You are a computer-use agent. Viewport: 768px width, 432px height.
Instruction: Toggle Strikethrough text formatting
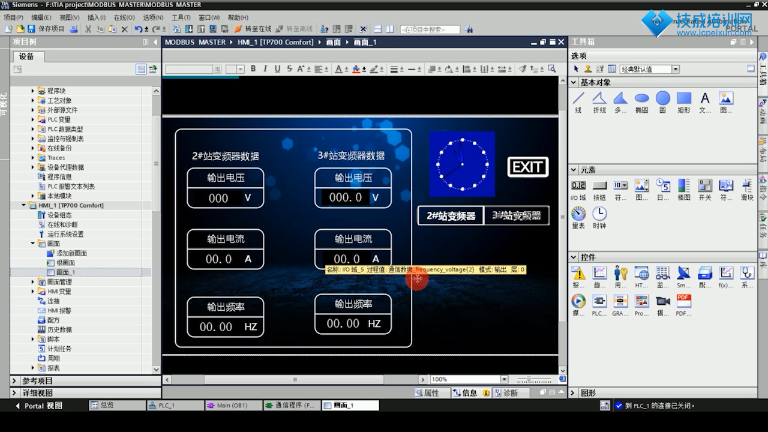[289, 69]
